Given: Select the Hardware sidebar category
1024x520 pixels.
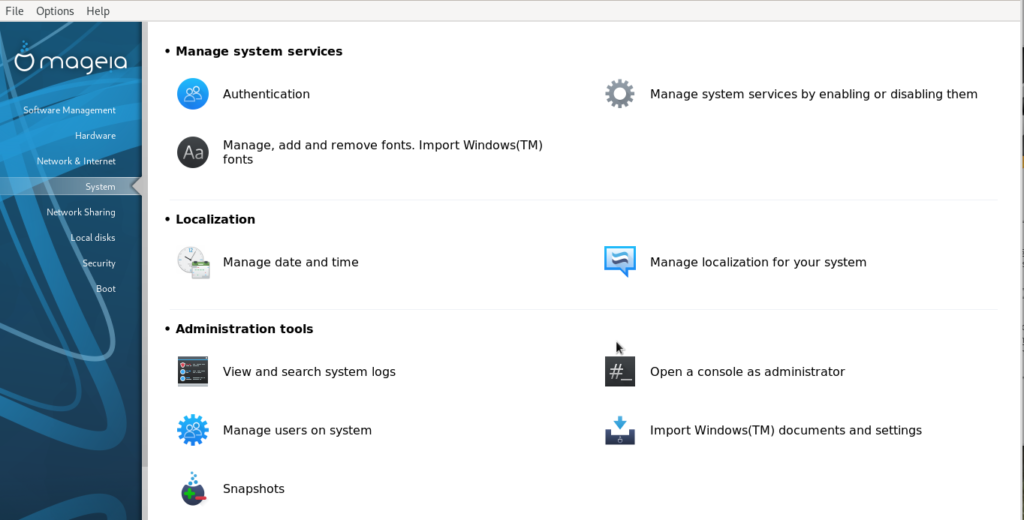Looking at the screenshot, I should tap(95, 136).
